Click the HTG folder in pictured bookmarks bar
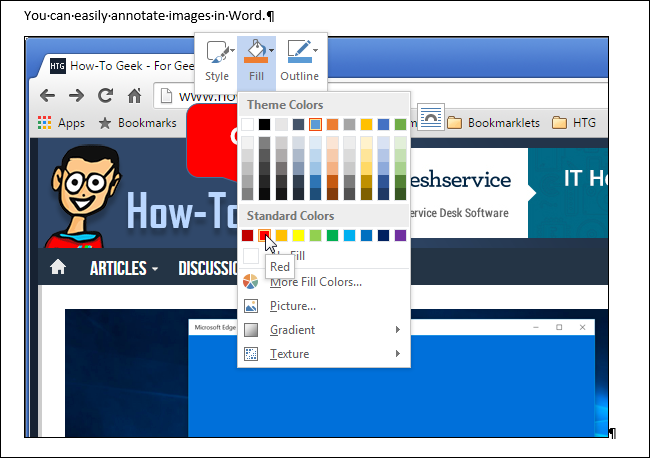 (574, 123)
